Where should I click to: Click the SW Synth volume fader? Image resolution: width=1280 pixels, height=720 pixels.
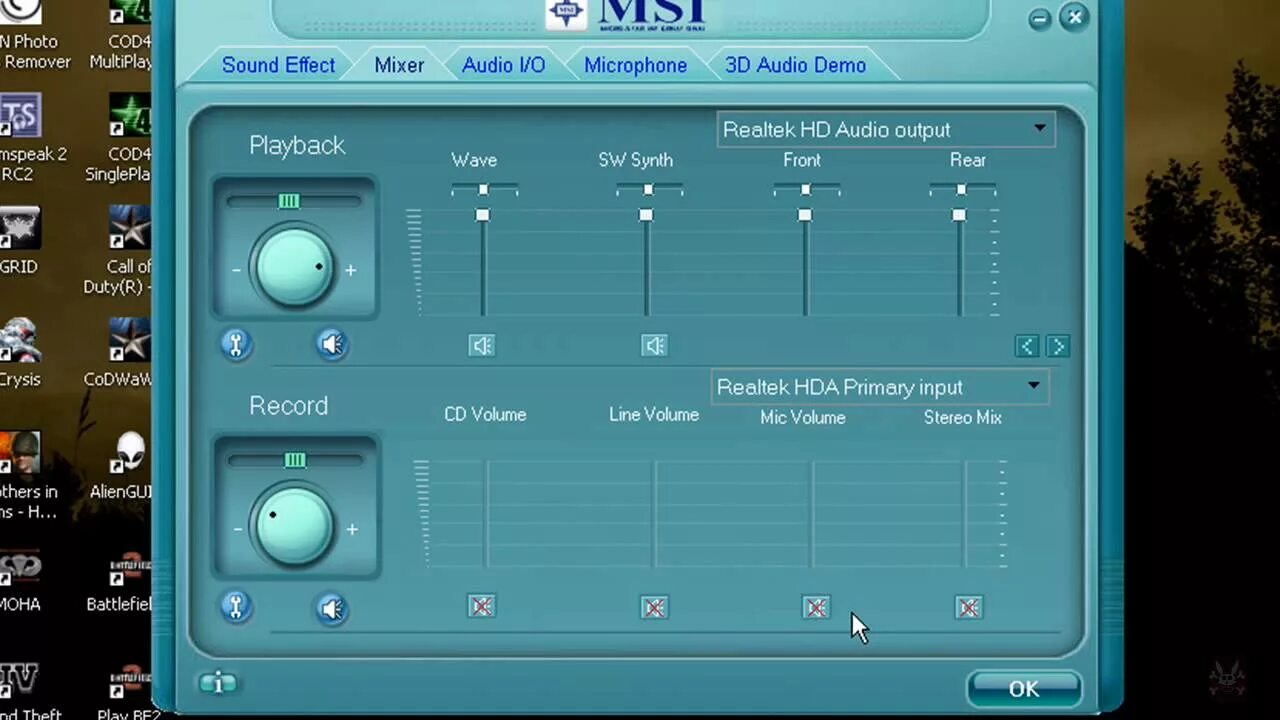coord(646,215)
